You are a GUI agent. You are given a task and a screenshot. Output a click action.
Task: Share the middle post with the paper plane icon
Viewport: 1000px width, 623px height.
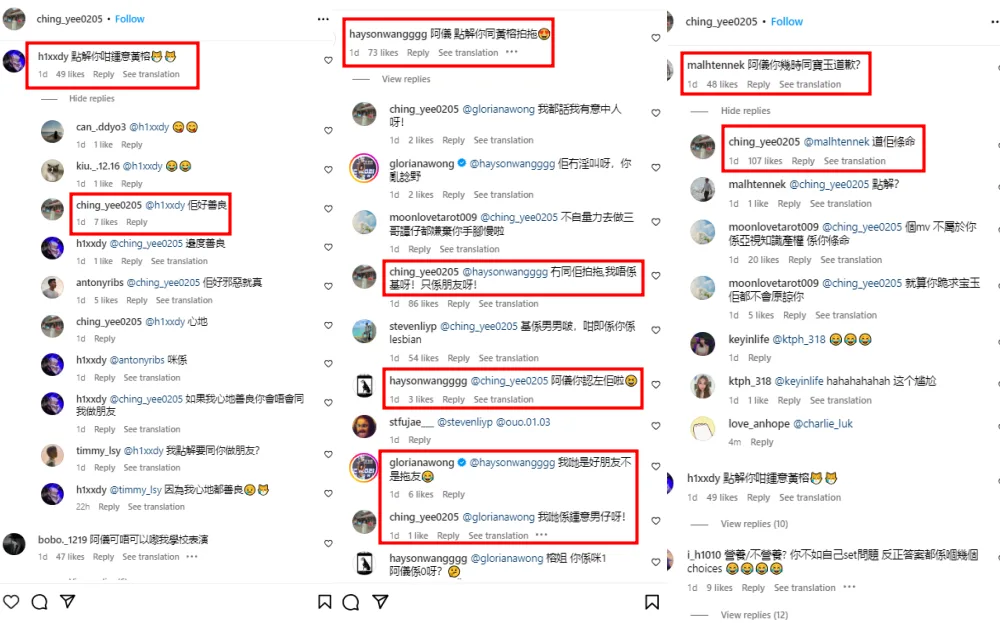click(x=381, y=601)
